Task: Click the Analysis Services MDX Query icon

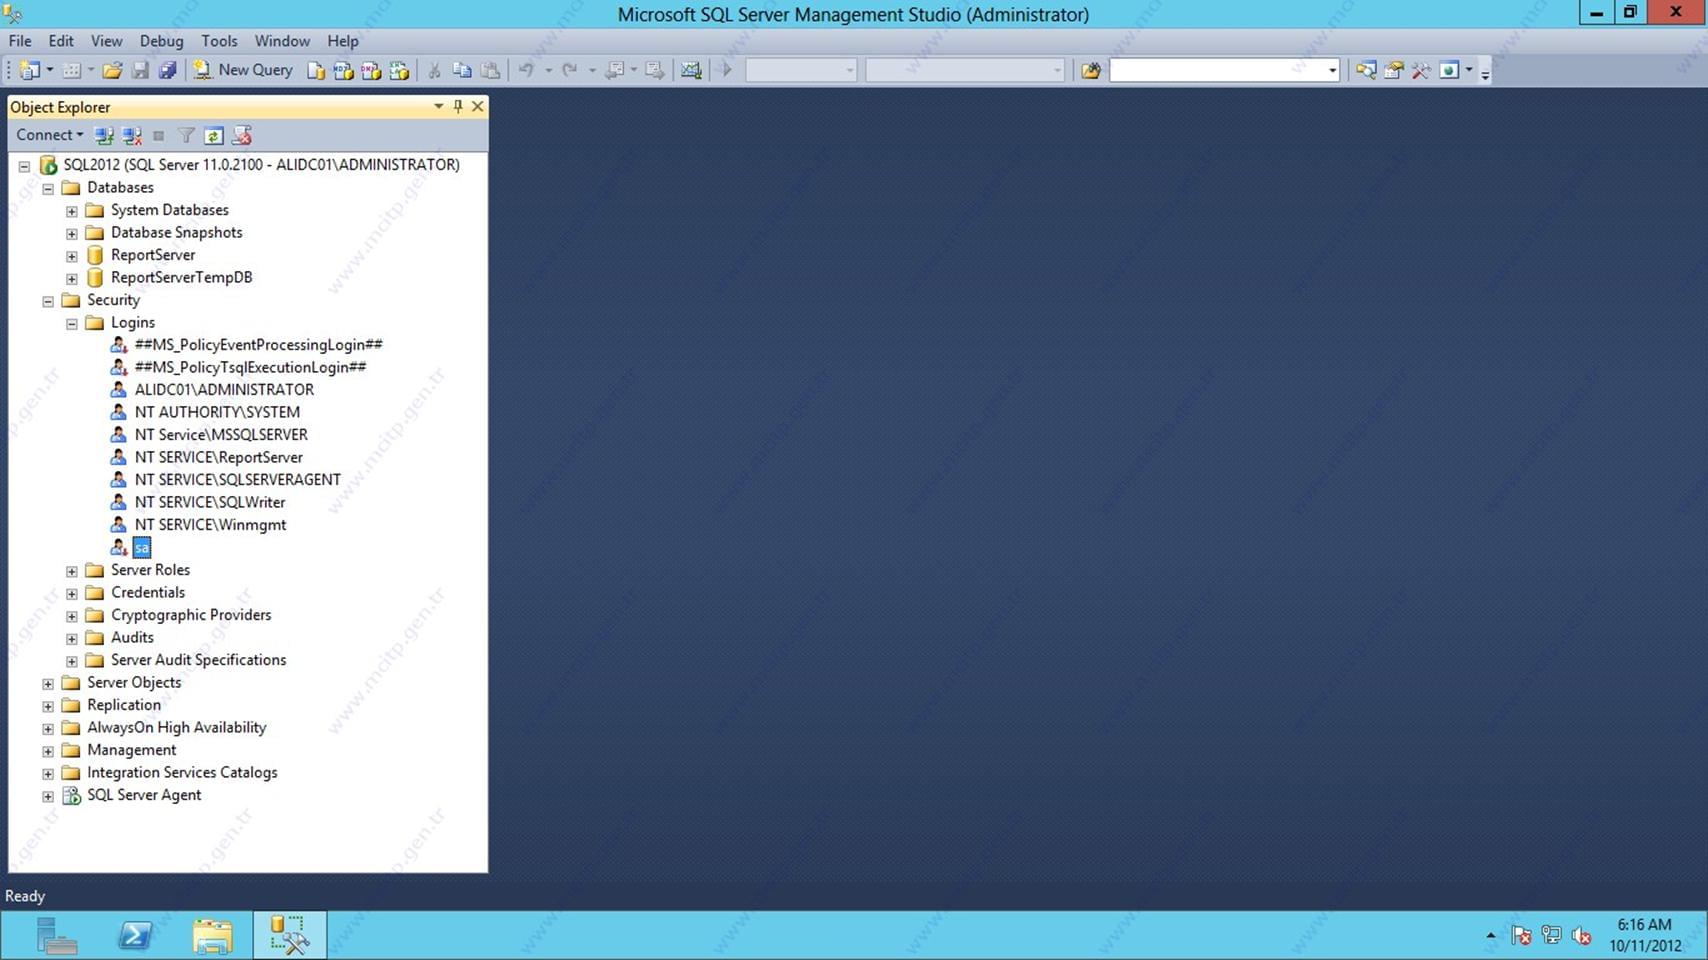Action: [x=343, y=70]
